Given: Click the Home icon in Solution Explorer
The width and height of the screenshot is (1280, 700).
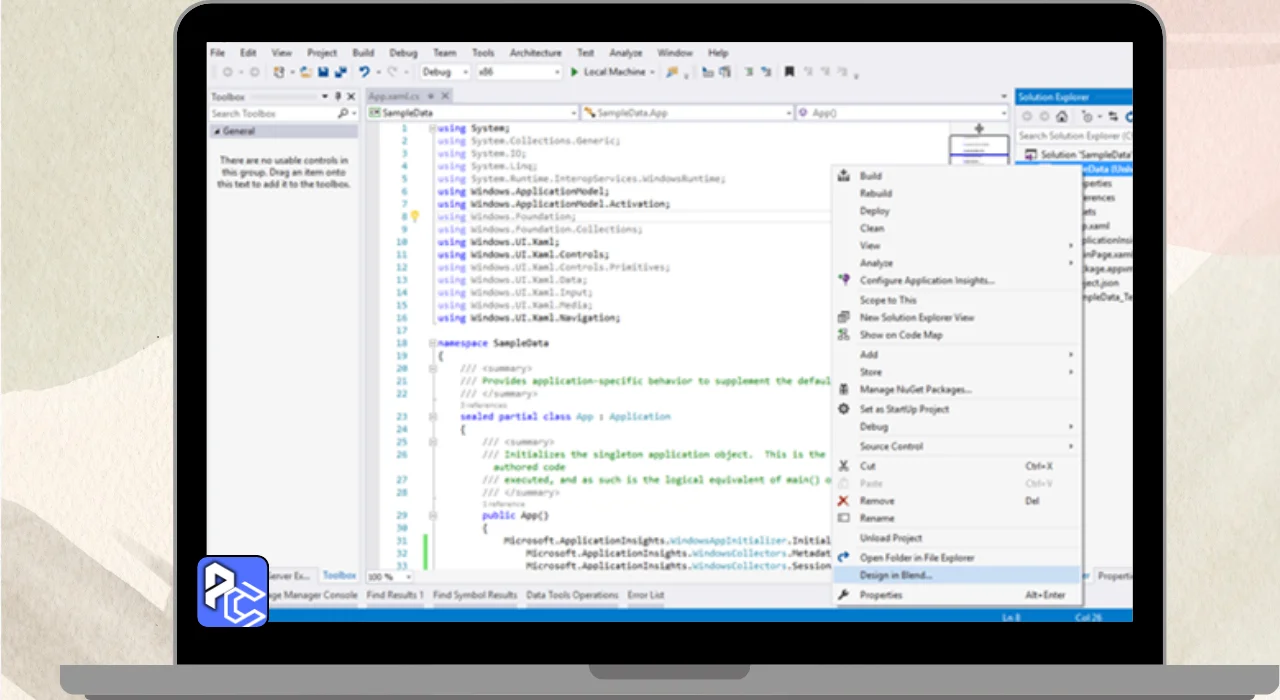Looking at the screenshot, I should [x=1062, y=117].
